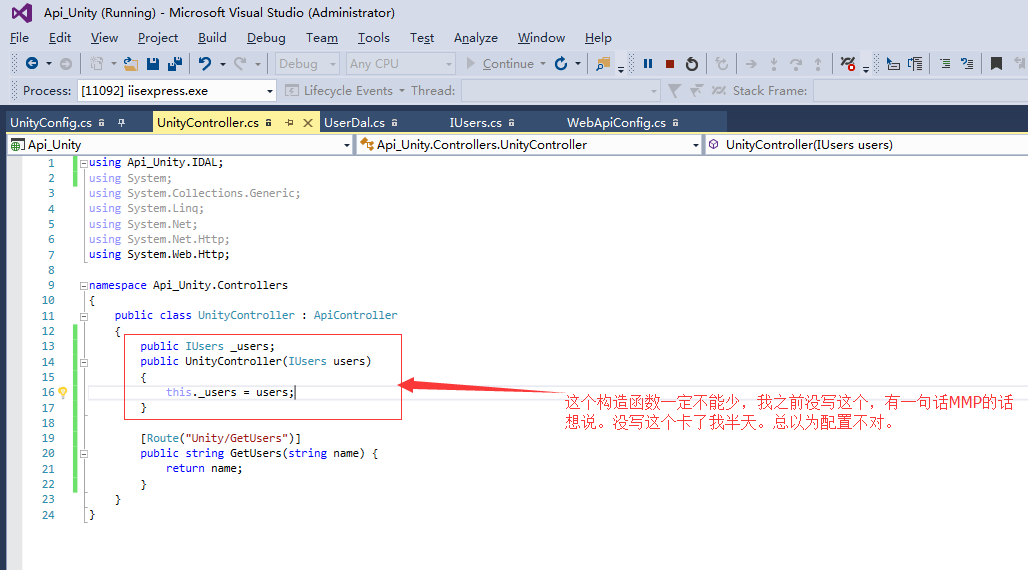The width and height of the screenshot is (1028, 570).
Task: Open the UnityController(IUsers users) member dropdown
Action: point(866,145)
